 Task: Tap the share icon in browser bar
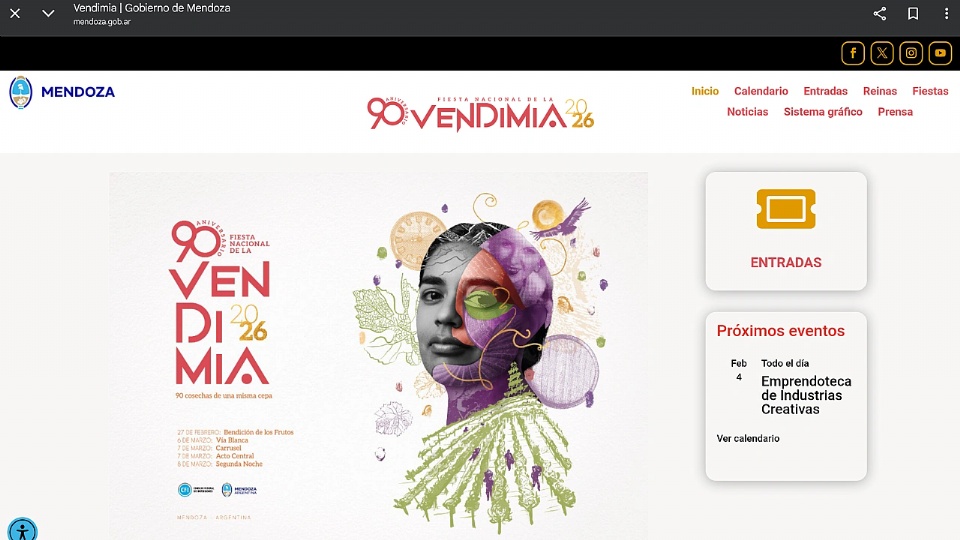pyautogui.click(x=880, y=13)
